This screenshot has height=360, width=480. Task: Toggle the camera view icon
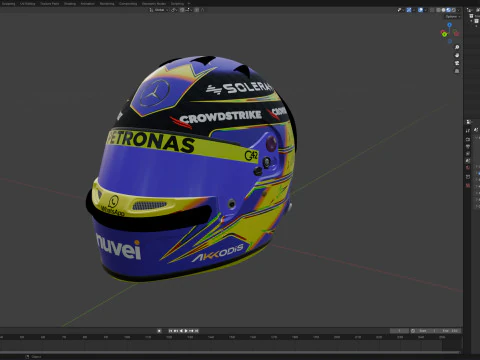pos(457,63)
